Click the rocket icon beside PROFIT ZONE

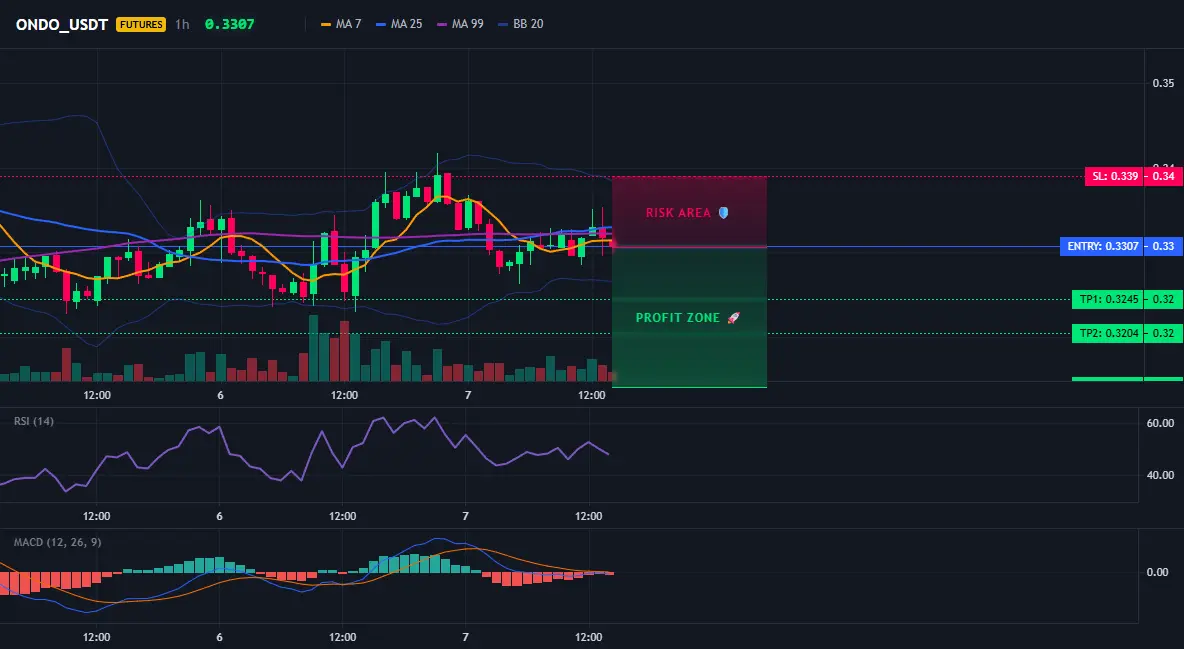(x=733, y=318)
